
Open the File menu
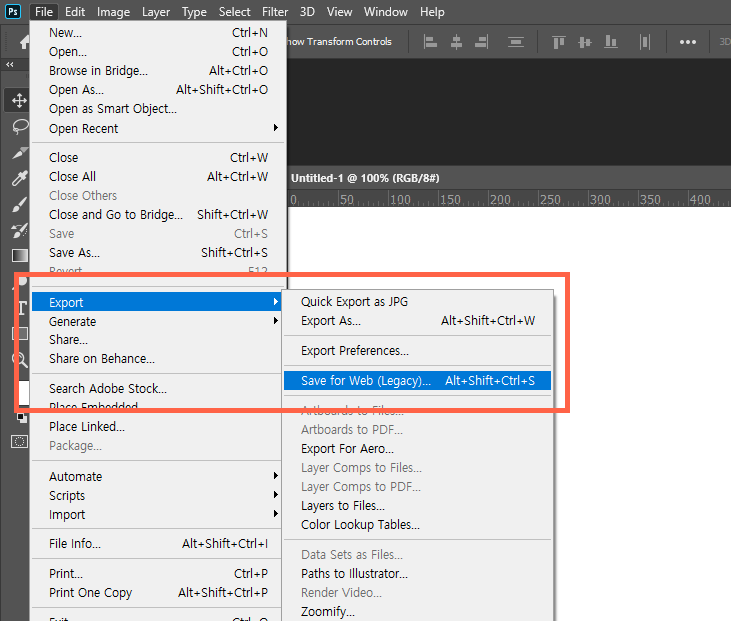pyautogui.click(x=44, y=12)
